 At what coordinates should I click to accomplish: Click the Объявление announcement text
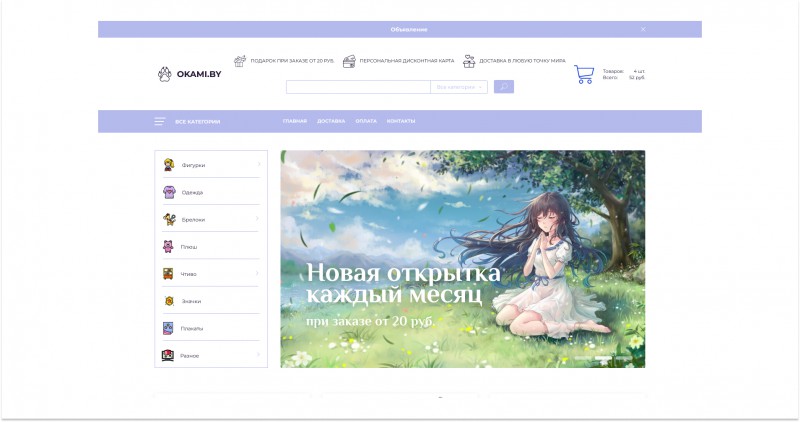pos(409,30)
